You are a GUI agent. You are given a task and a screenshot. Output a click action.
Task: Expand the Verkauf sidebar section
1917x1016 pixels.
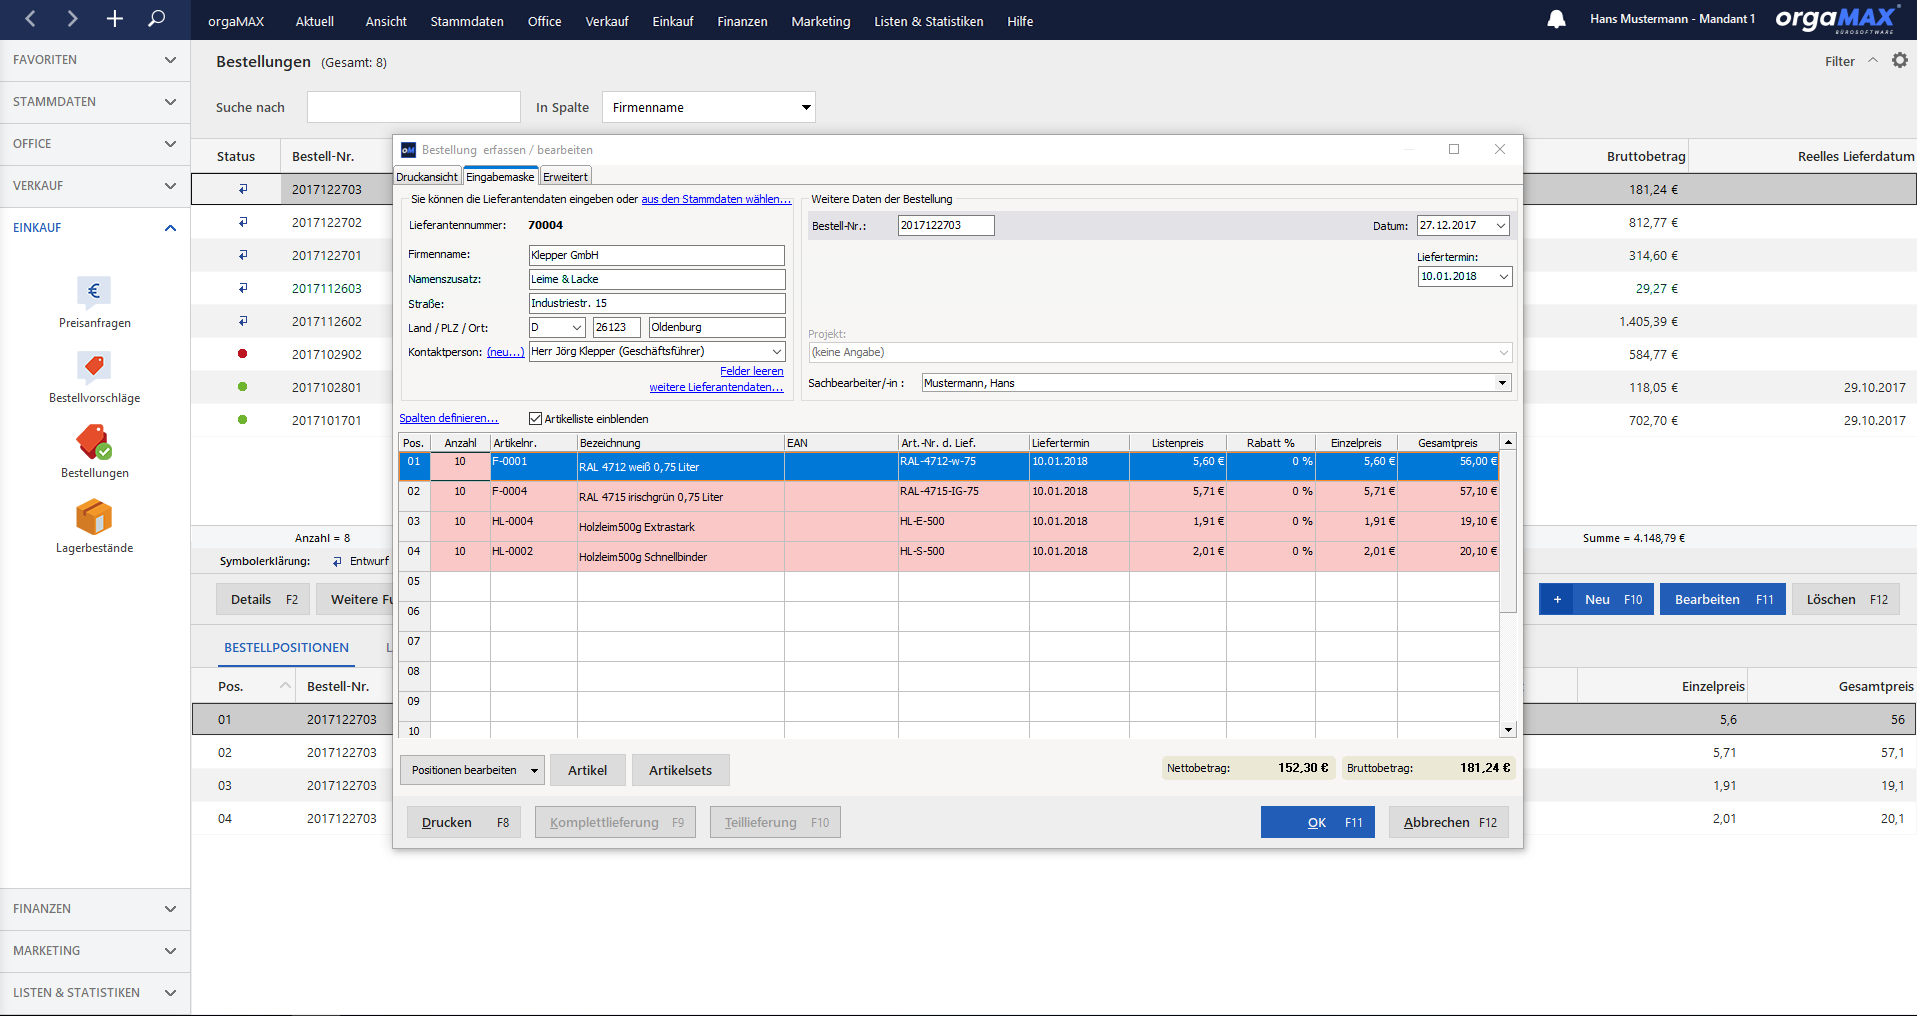pos(95,186)
